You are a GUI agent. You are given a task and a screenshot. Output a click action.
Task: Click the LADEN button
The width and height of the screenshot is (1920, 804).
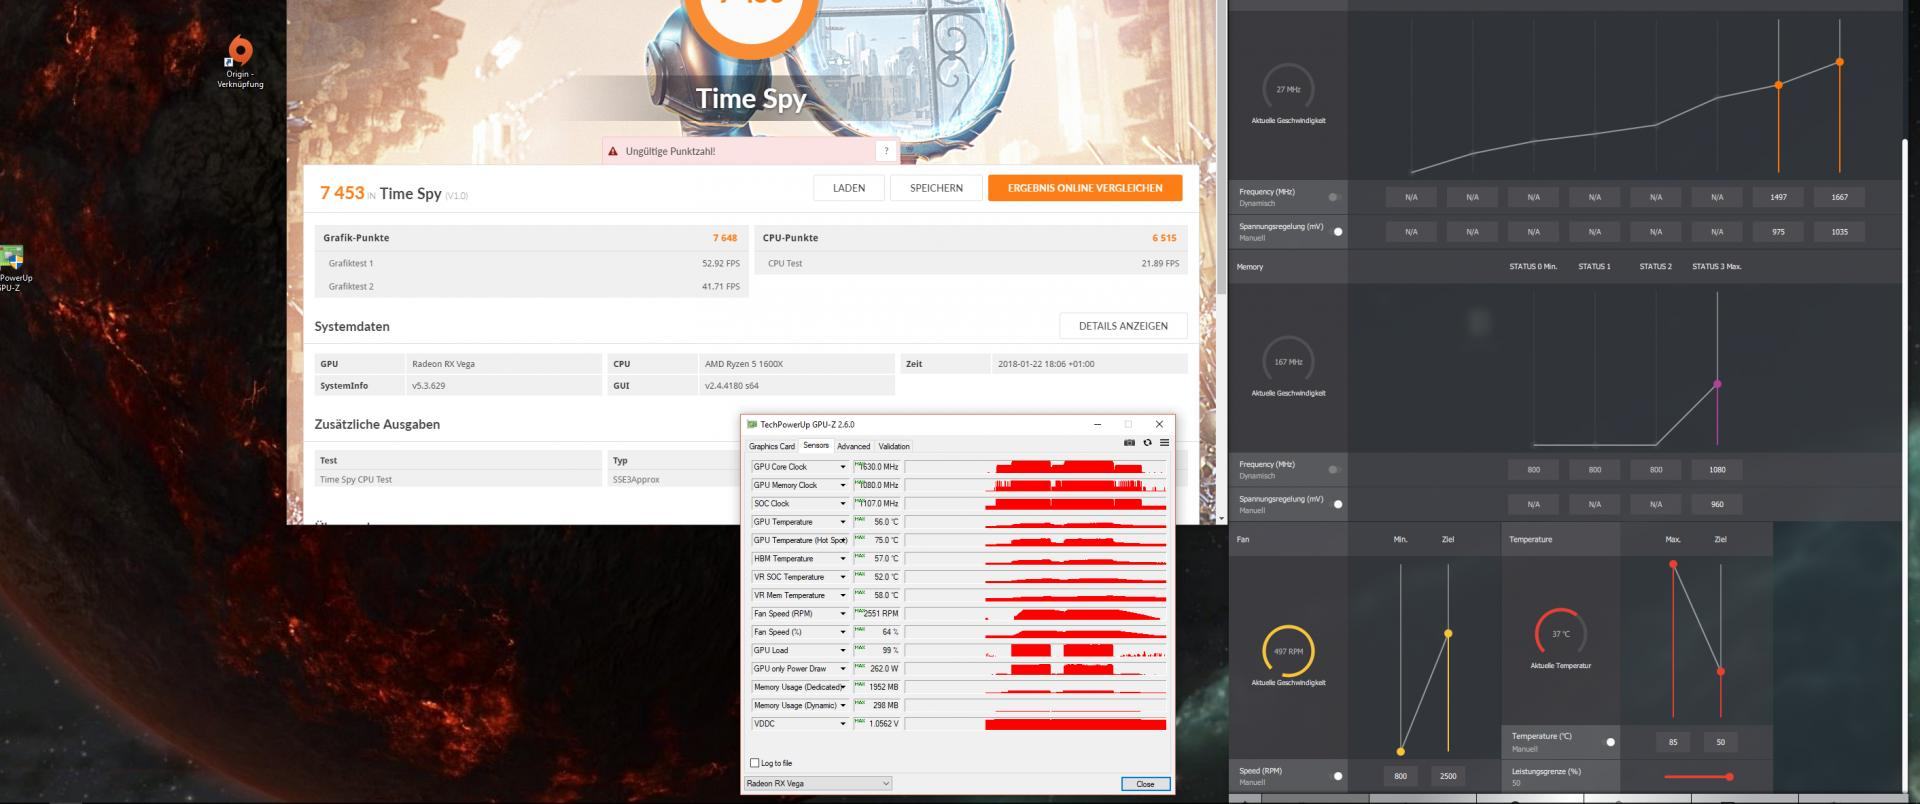(849, 188)
